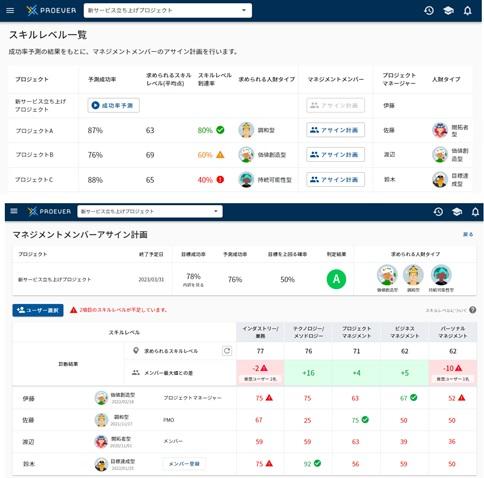Screen dimensions: 484x478
Task: Click the back link on assign plan page
Action: tap(468, 234)
